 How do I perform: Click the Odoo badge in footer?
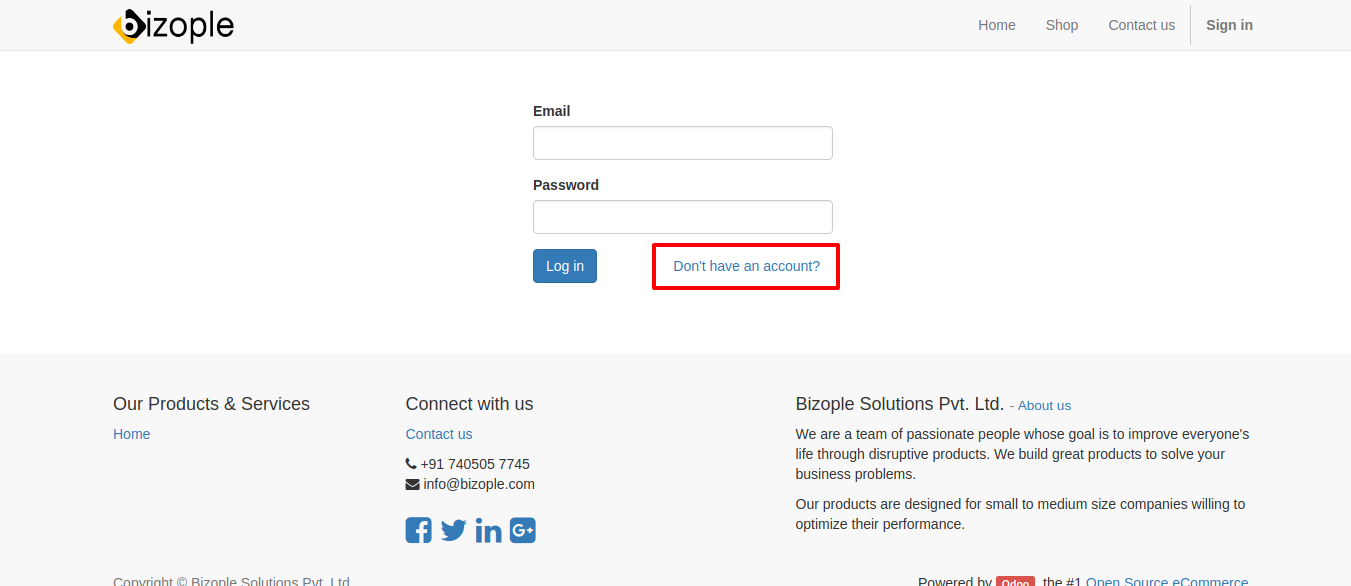[1015, 582]
